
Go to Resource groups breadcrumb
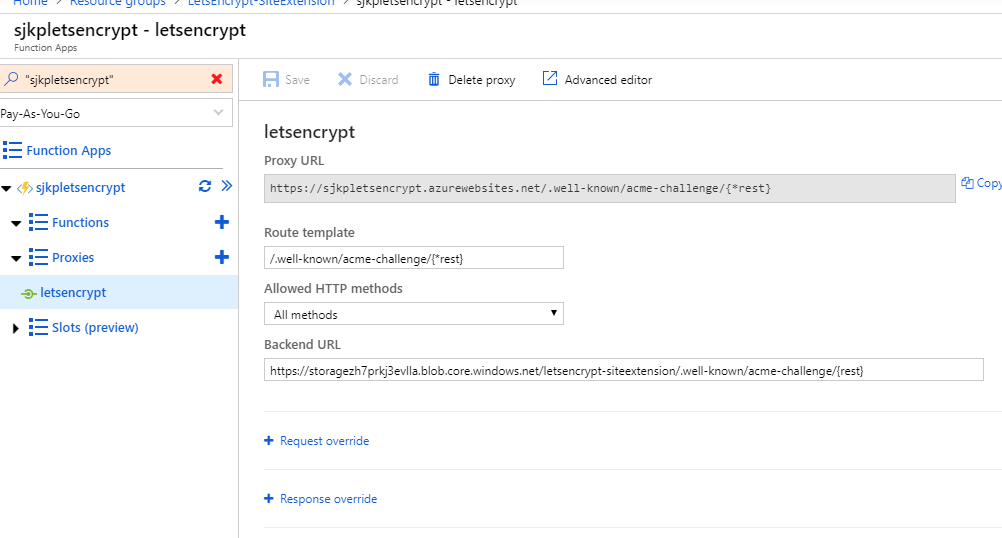(x=118, y=3)
